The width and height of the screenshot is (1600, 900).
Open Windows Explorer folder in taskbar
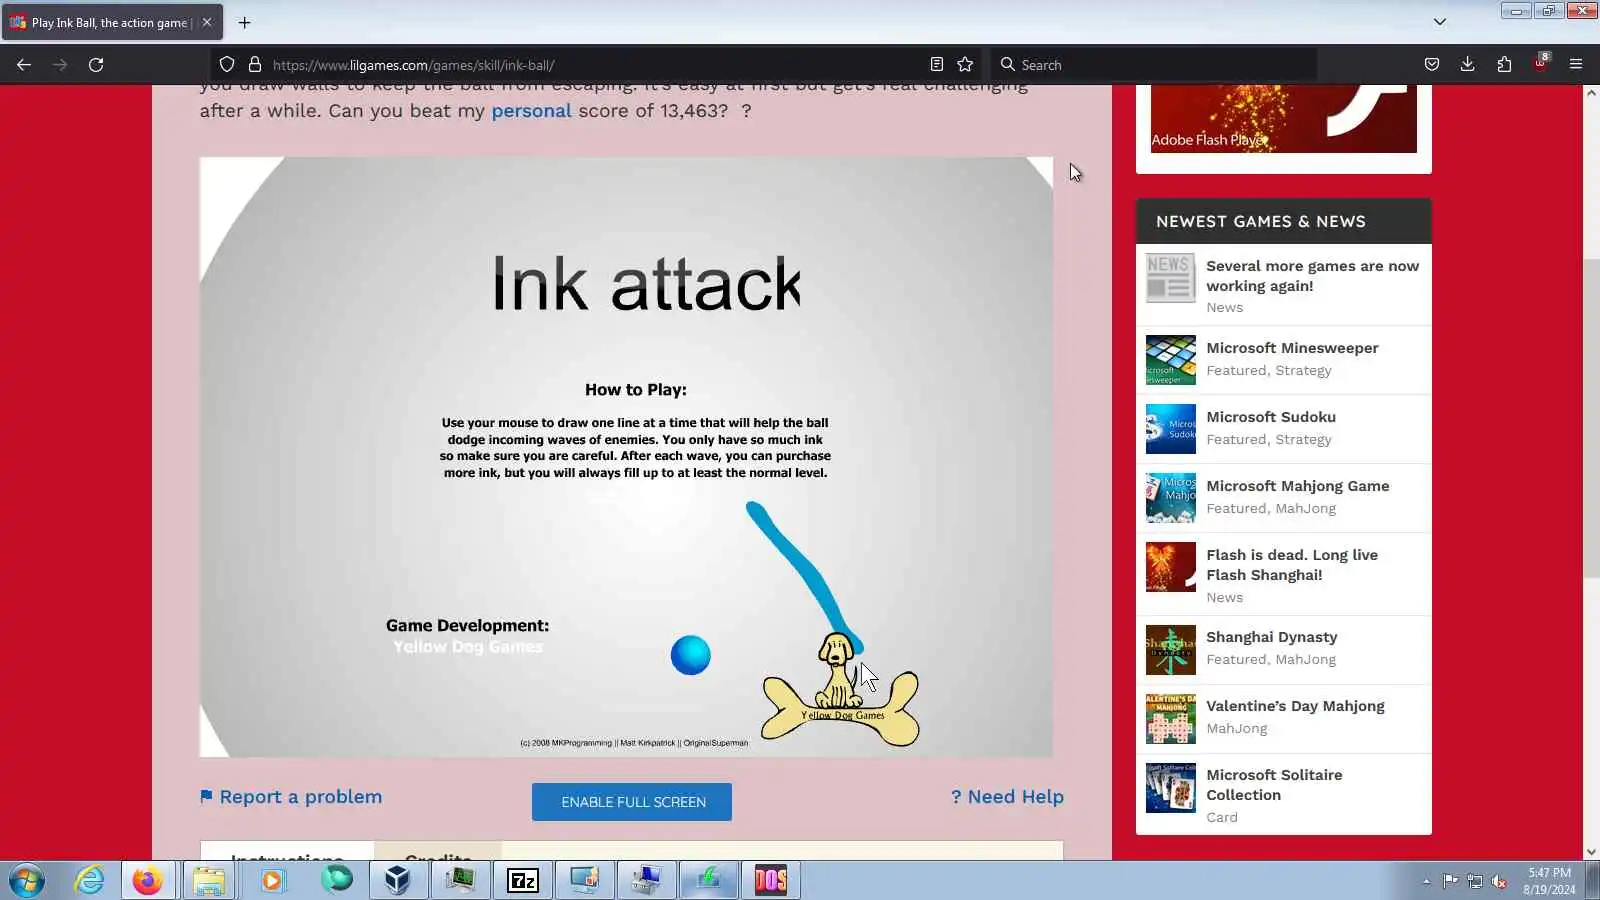(209, 881)
